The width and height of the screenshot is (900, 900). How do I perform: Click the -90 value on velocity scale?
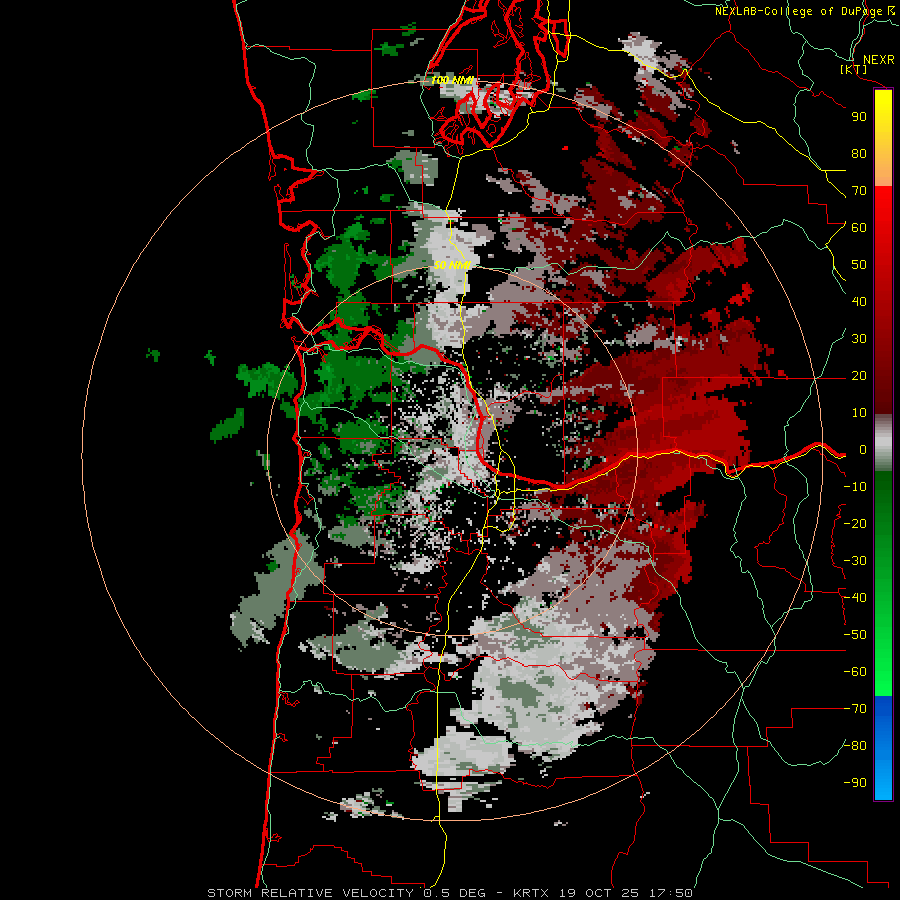pos(855,783)
